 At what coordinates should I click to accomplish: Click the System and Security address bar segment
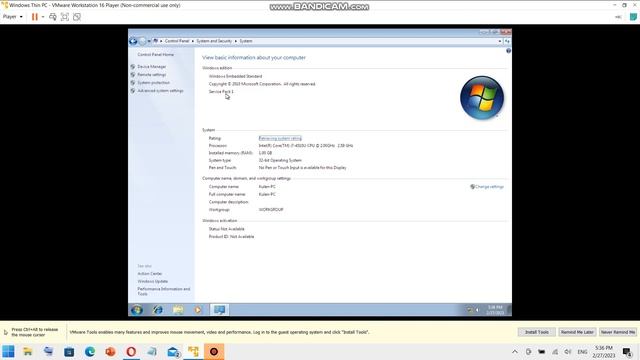click(x=214, y=41)
